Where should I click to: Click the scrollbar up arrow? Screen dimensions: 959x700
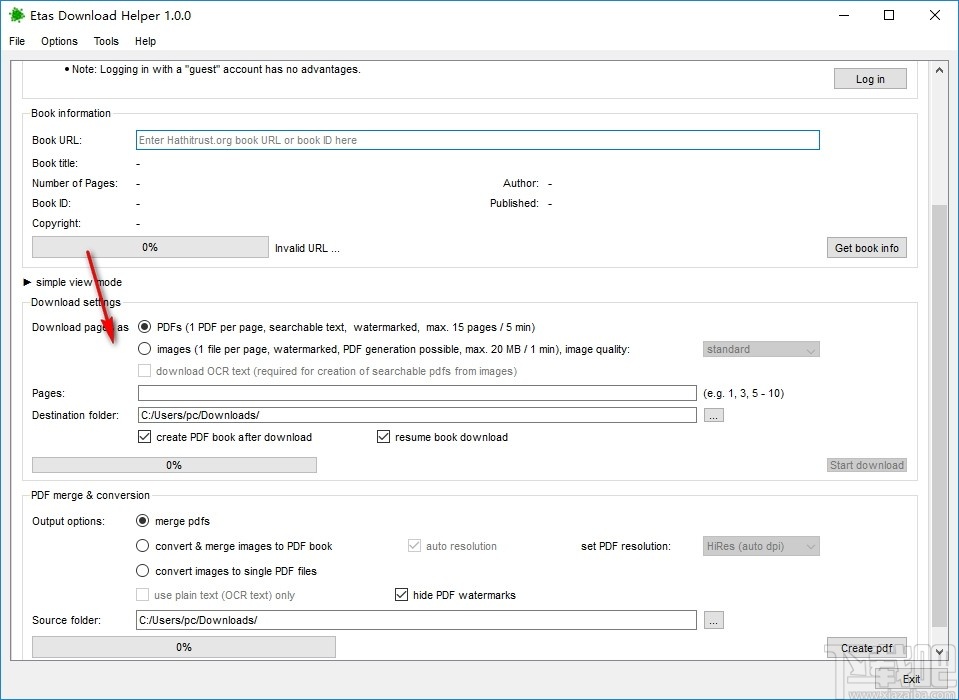(x=939, y=69)
